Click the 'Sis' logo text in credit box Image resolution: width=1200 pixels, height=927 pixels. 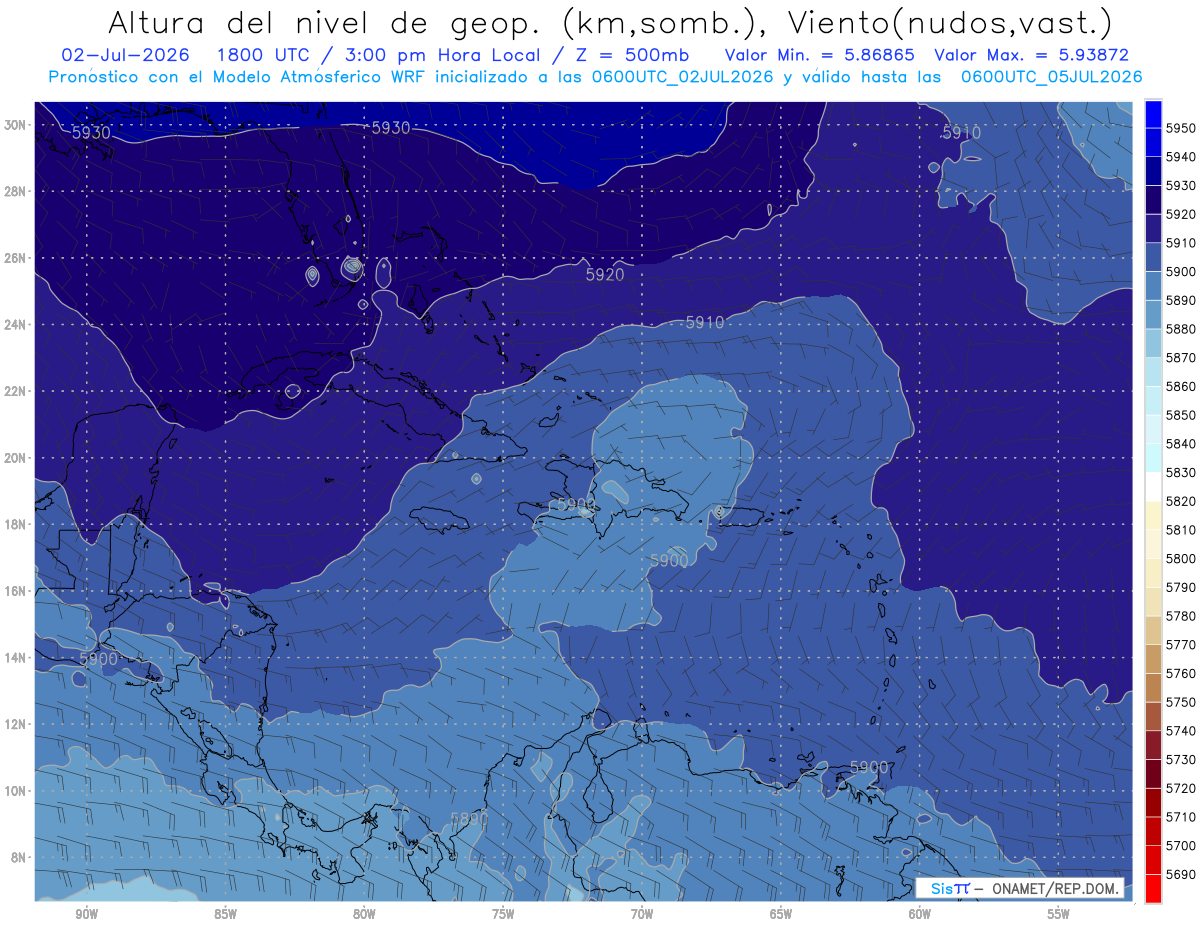click(x=941, y=889)
